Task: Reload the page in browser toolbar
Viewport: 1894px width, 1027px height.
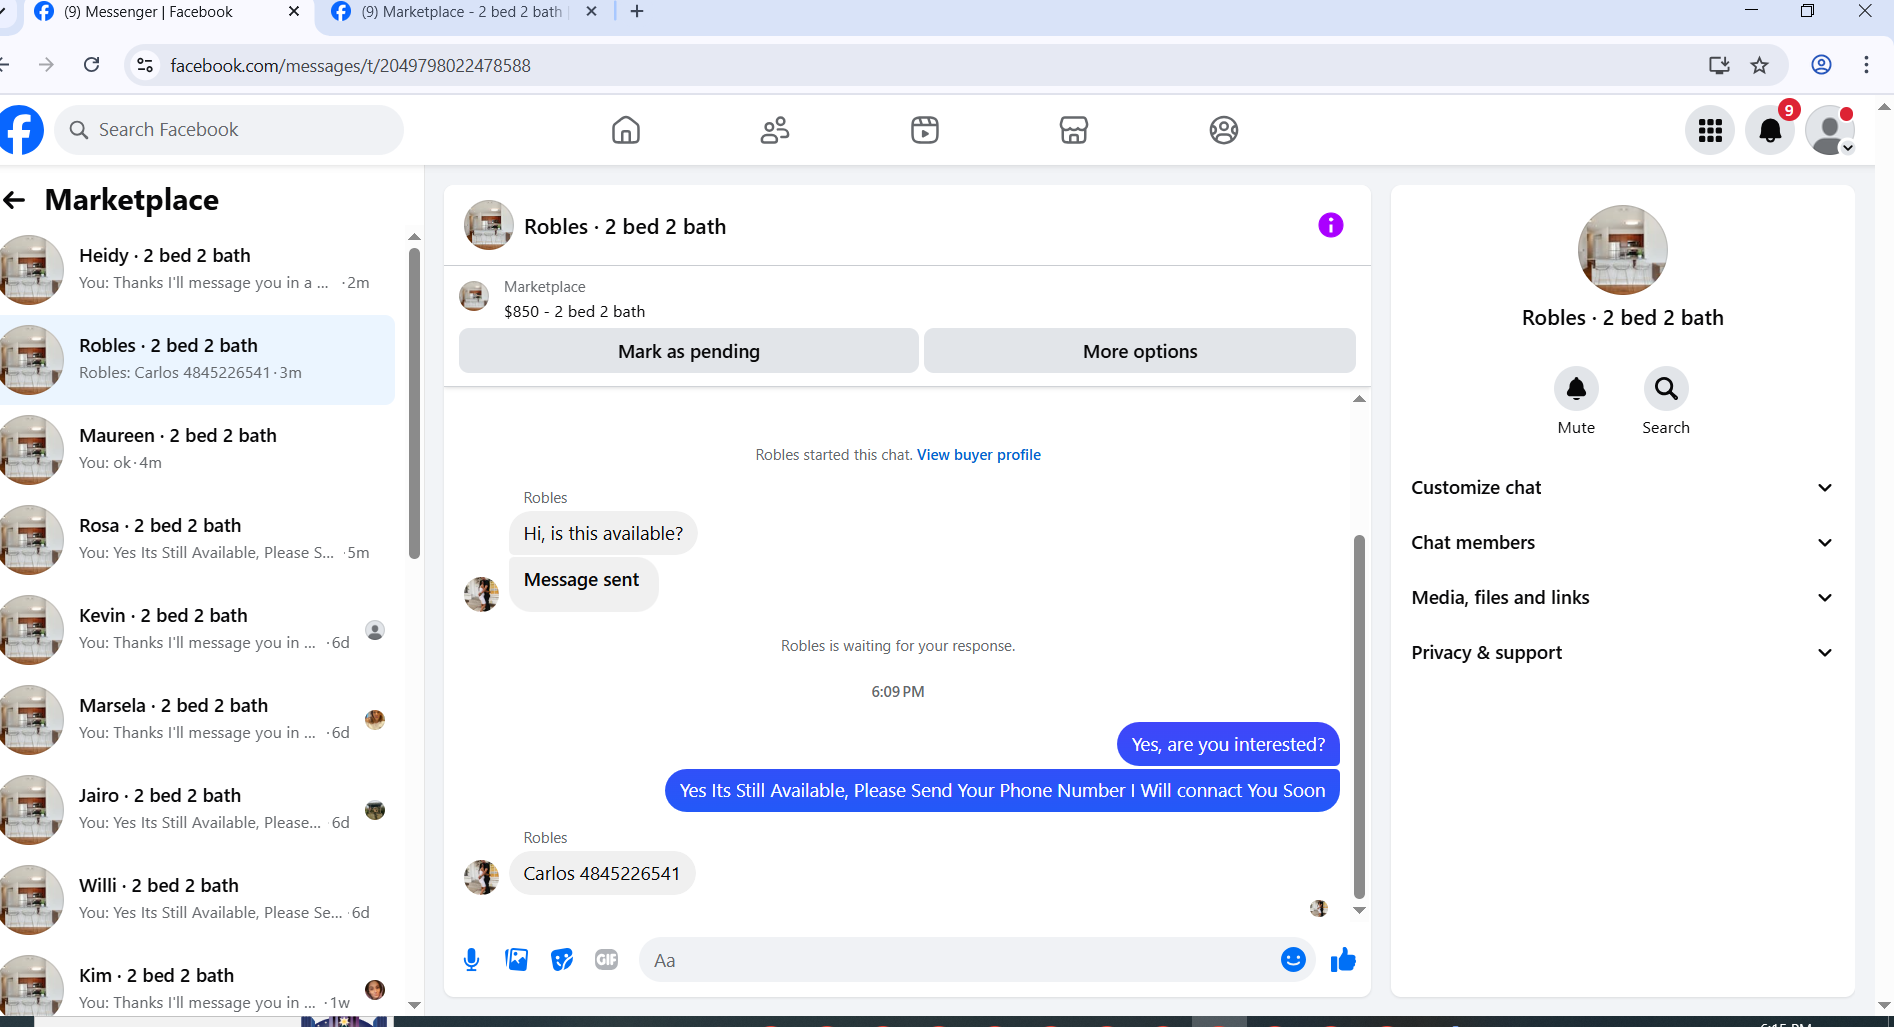Action: tap(91, 65)
